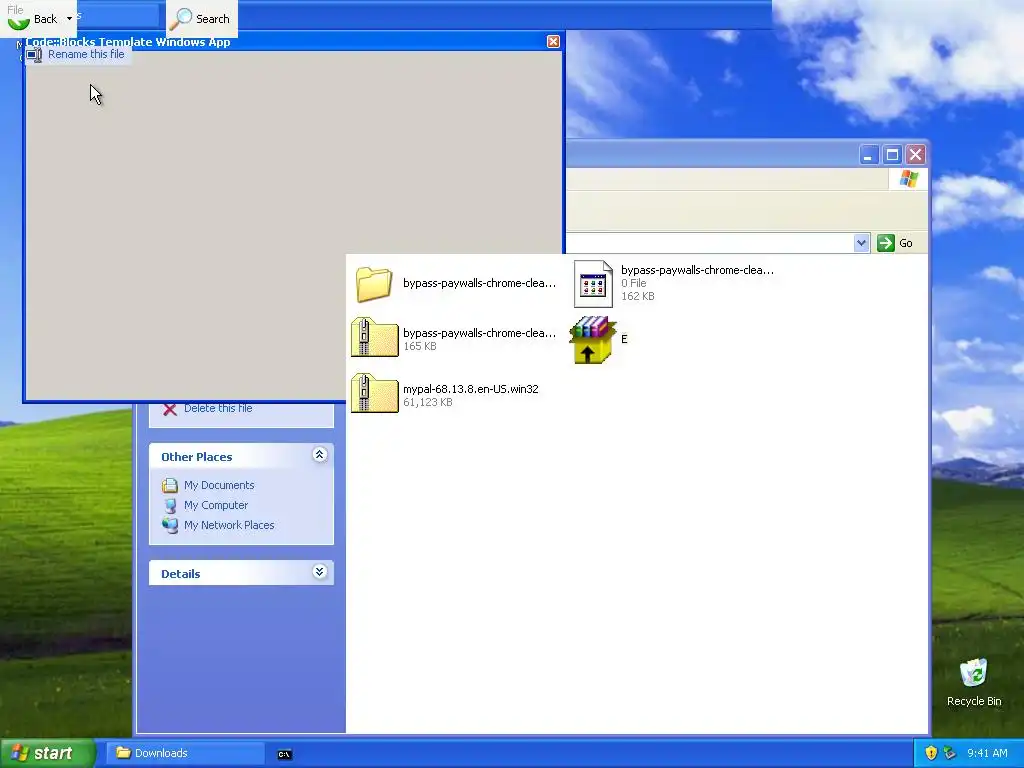Click the green Go arrow icon
The height and width of the screenshot is (768, 1024).
(x=886, y=243)
